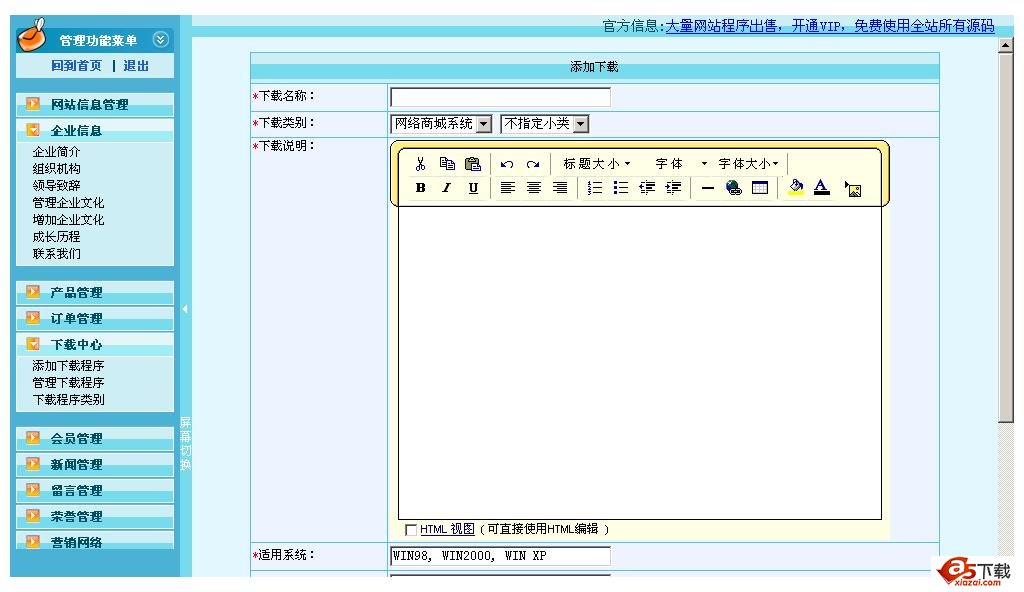Click the 退出 logout link

coord(136,66)
